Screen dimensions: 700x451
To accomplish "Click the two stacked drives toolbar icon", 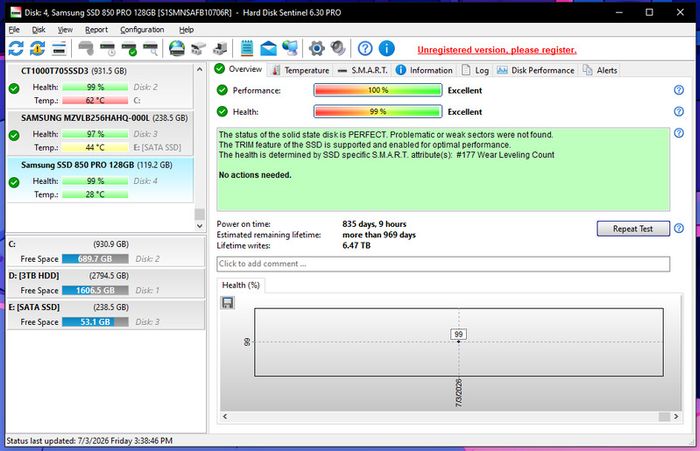I will pos(198,48).
